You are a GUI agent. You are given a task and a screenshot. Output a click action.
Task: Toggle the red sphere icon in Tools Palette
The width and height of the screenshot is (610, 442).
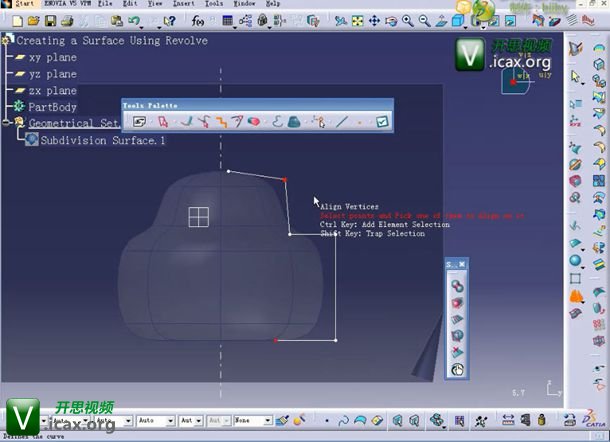(254, 122)
